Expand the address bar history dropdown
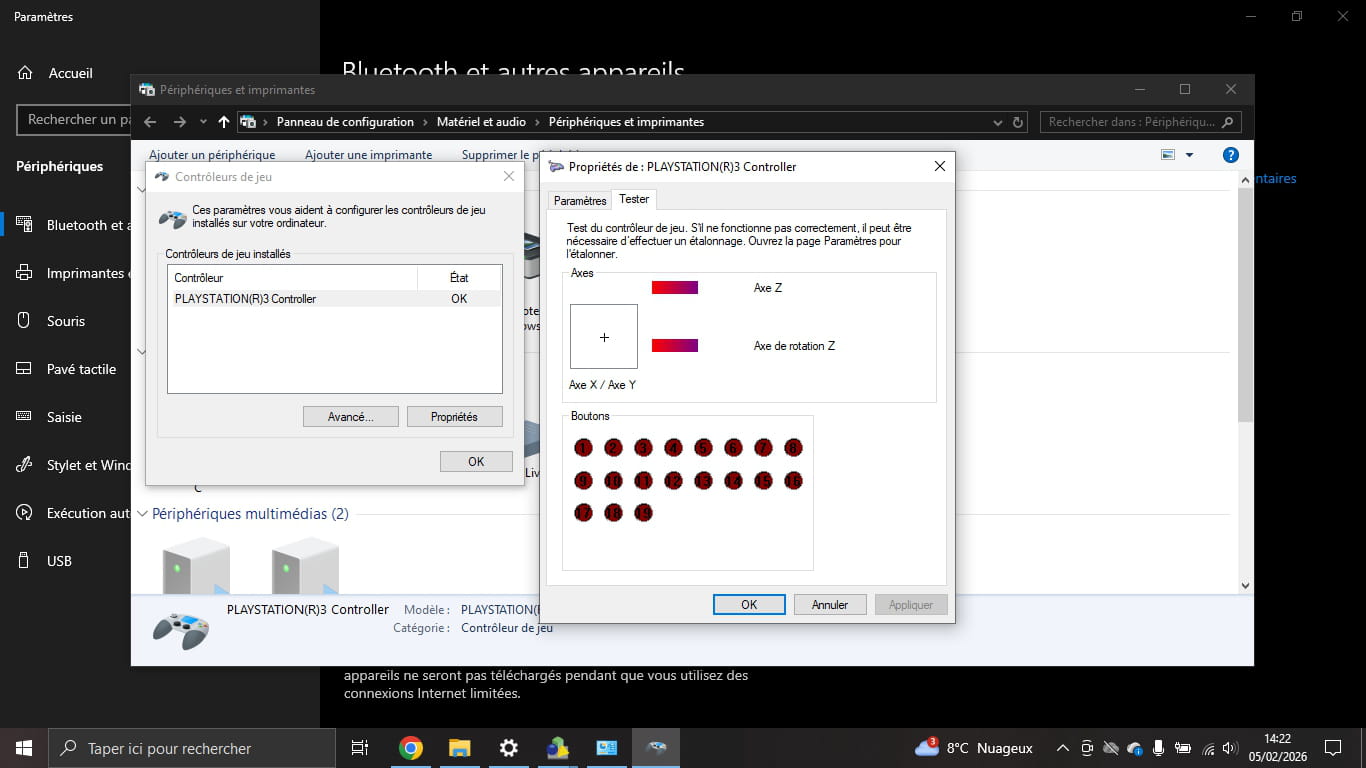 tap(997, 122)
